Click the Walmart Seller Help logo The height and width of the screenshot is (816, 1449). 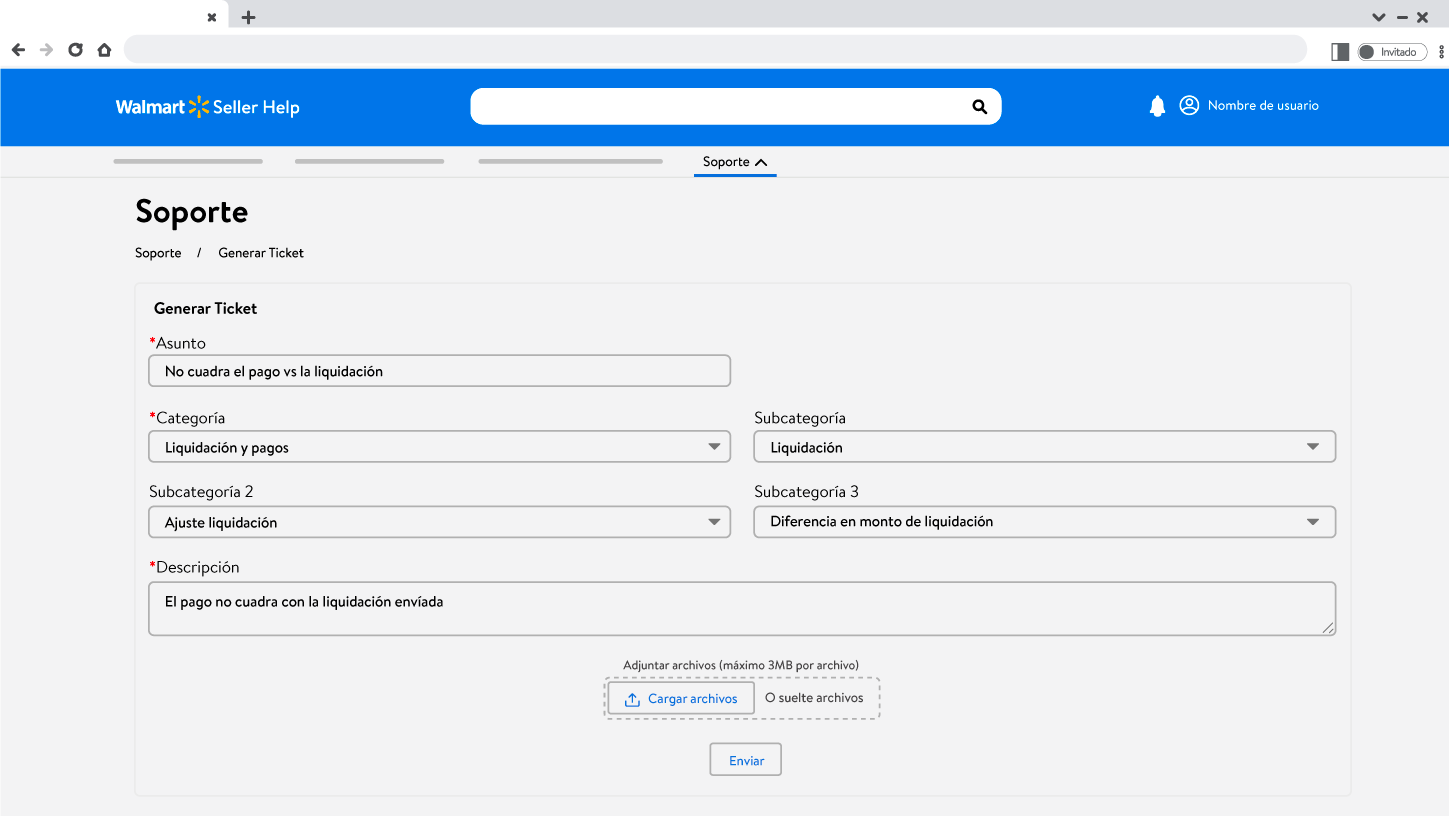(x=208, y=107)
